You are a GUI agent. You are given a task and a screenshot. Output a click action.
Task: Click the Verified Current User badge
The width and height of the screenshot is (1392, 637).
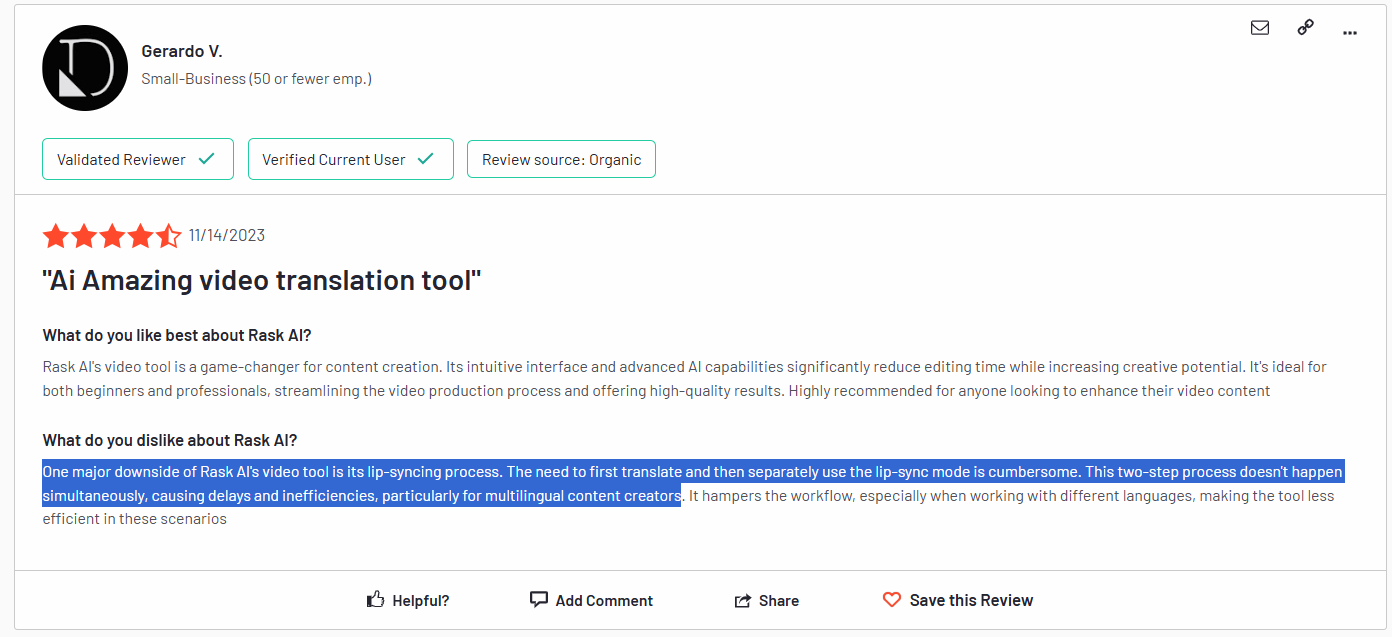350,159
